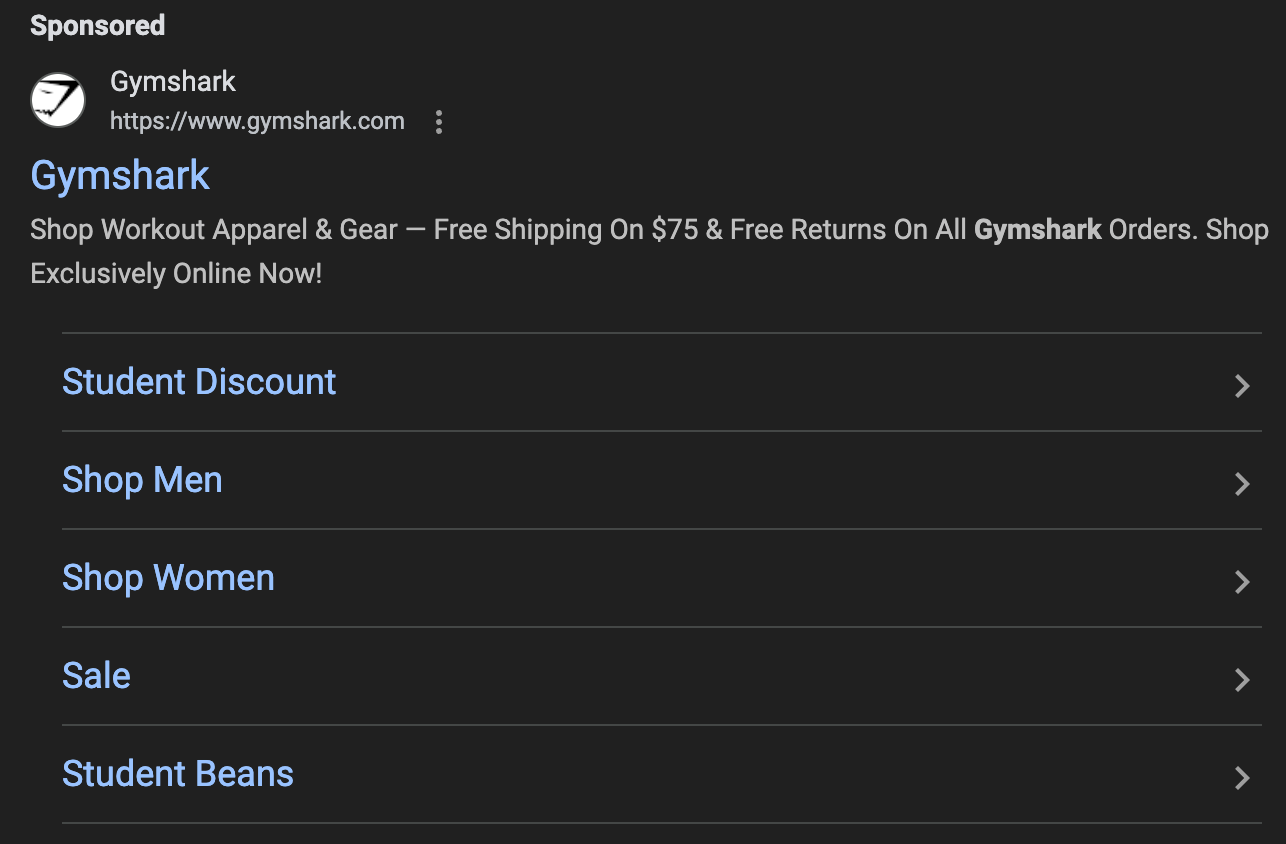Click the chevron arrow beside Student Discount
Image resolution: width=1286 pixels, height=844 pixels.
point(1242,386)
